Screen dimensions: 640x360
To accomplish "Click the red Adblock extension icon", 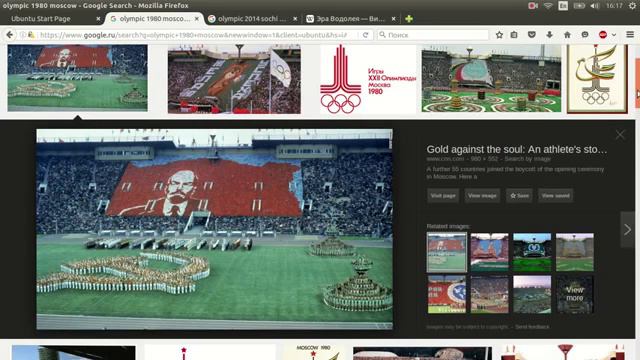I will 603,35.
